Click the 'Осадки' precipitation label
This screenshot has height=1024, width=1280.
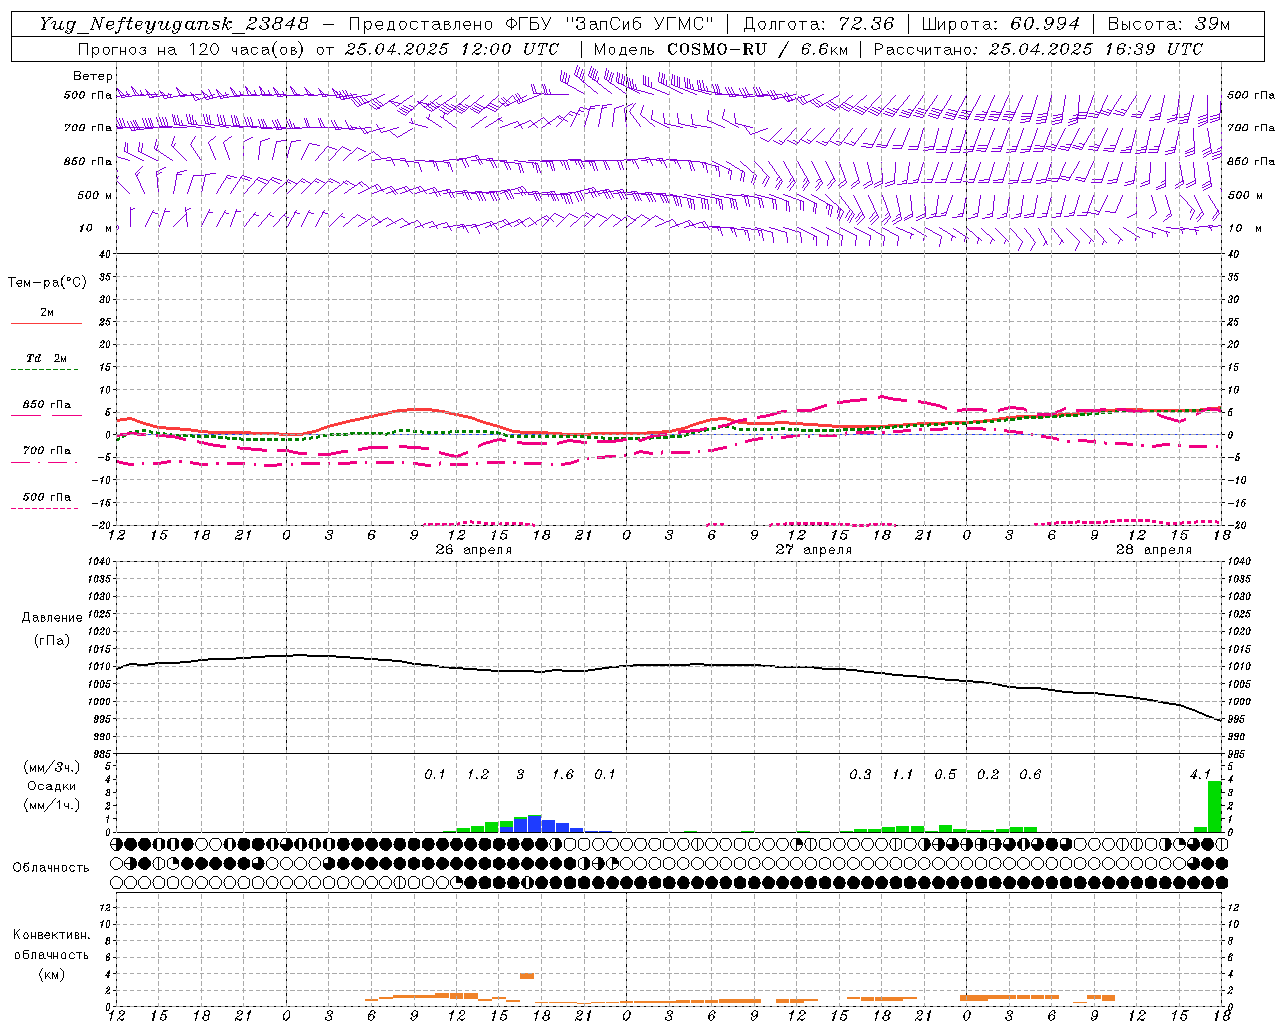[51, 786]
